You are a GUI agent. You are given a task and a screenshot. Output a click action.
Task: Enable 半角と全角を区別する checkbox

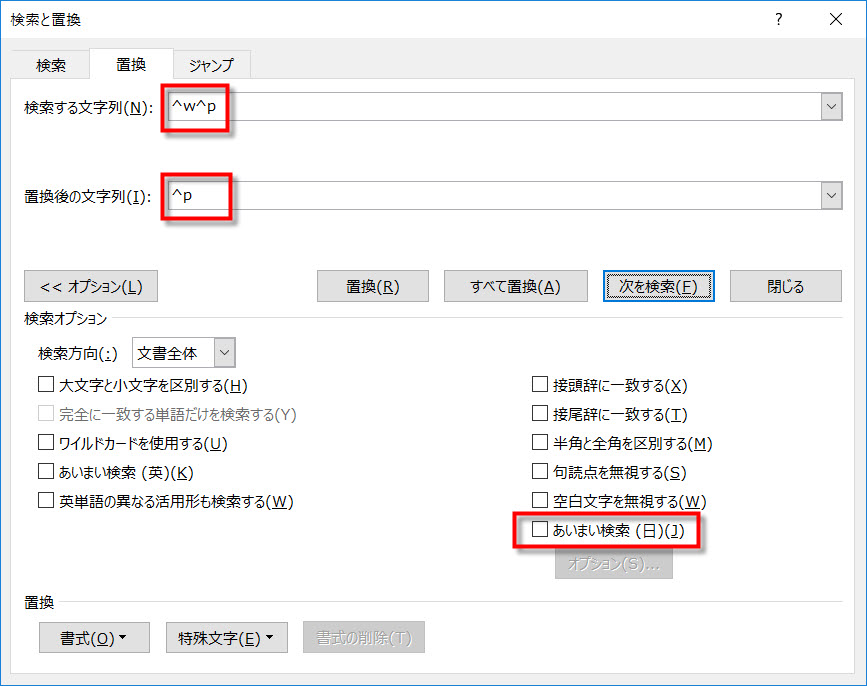(x=540, y=443)
